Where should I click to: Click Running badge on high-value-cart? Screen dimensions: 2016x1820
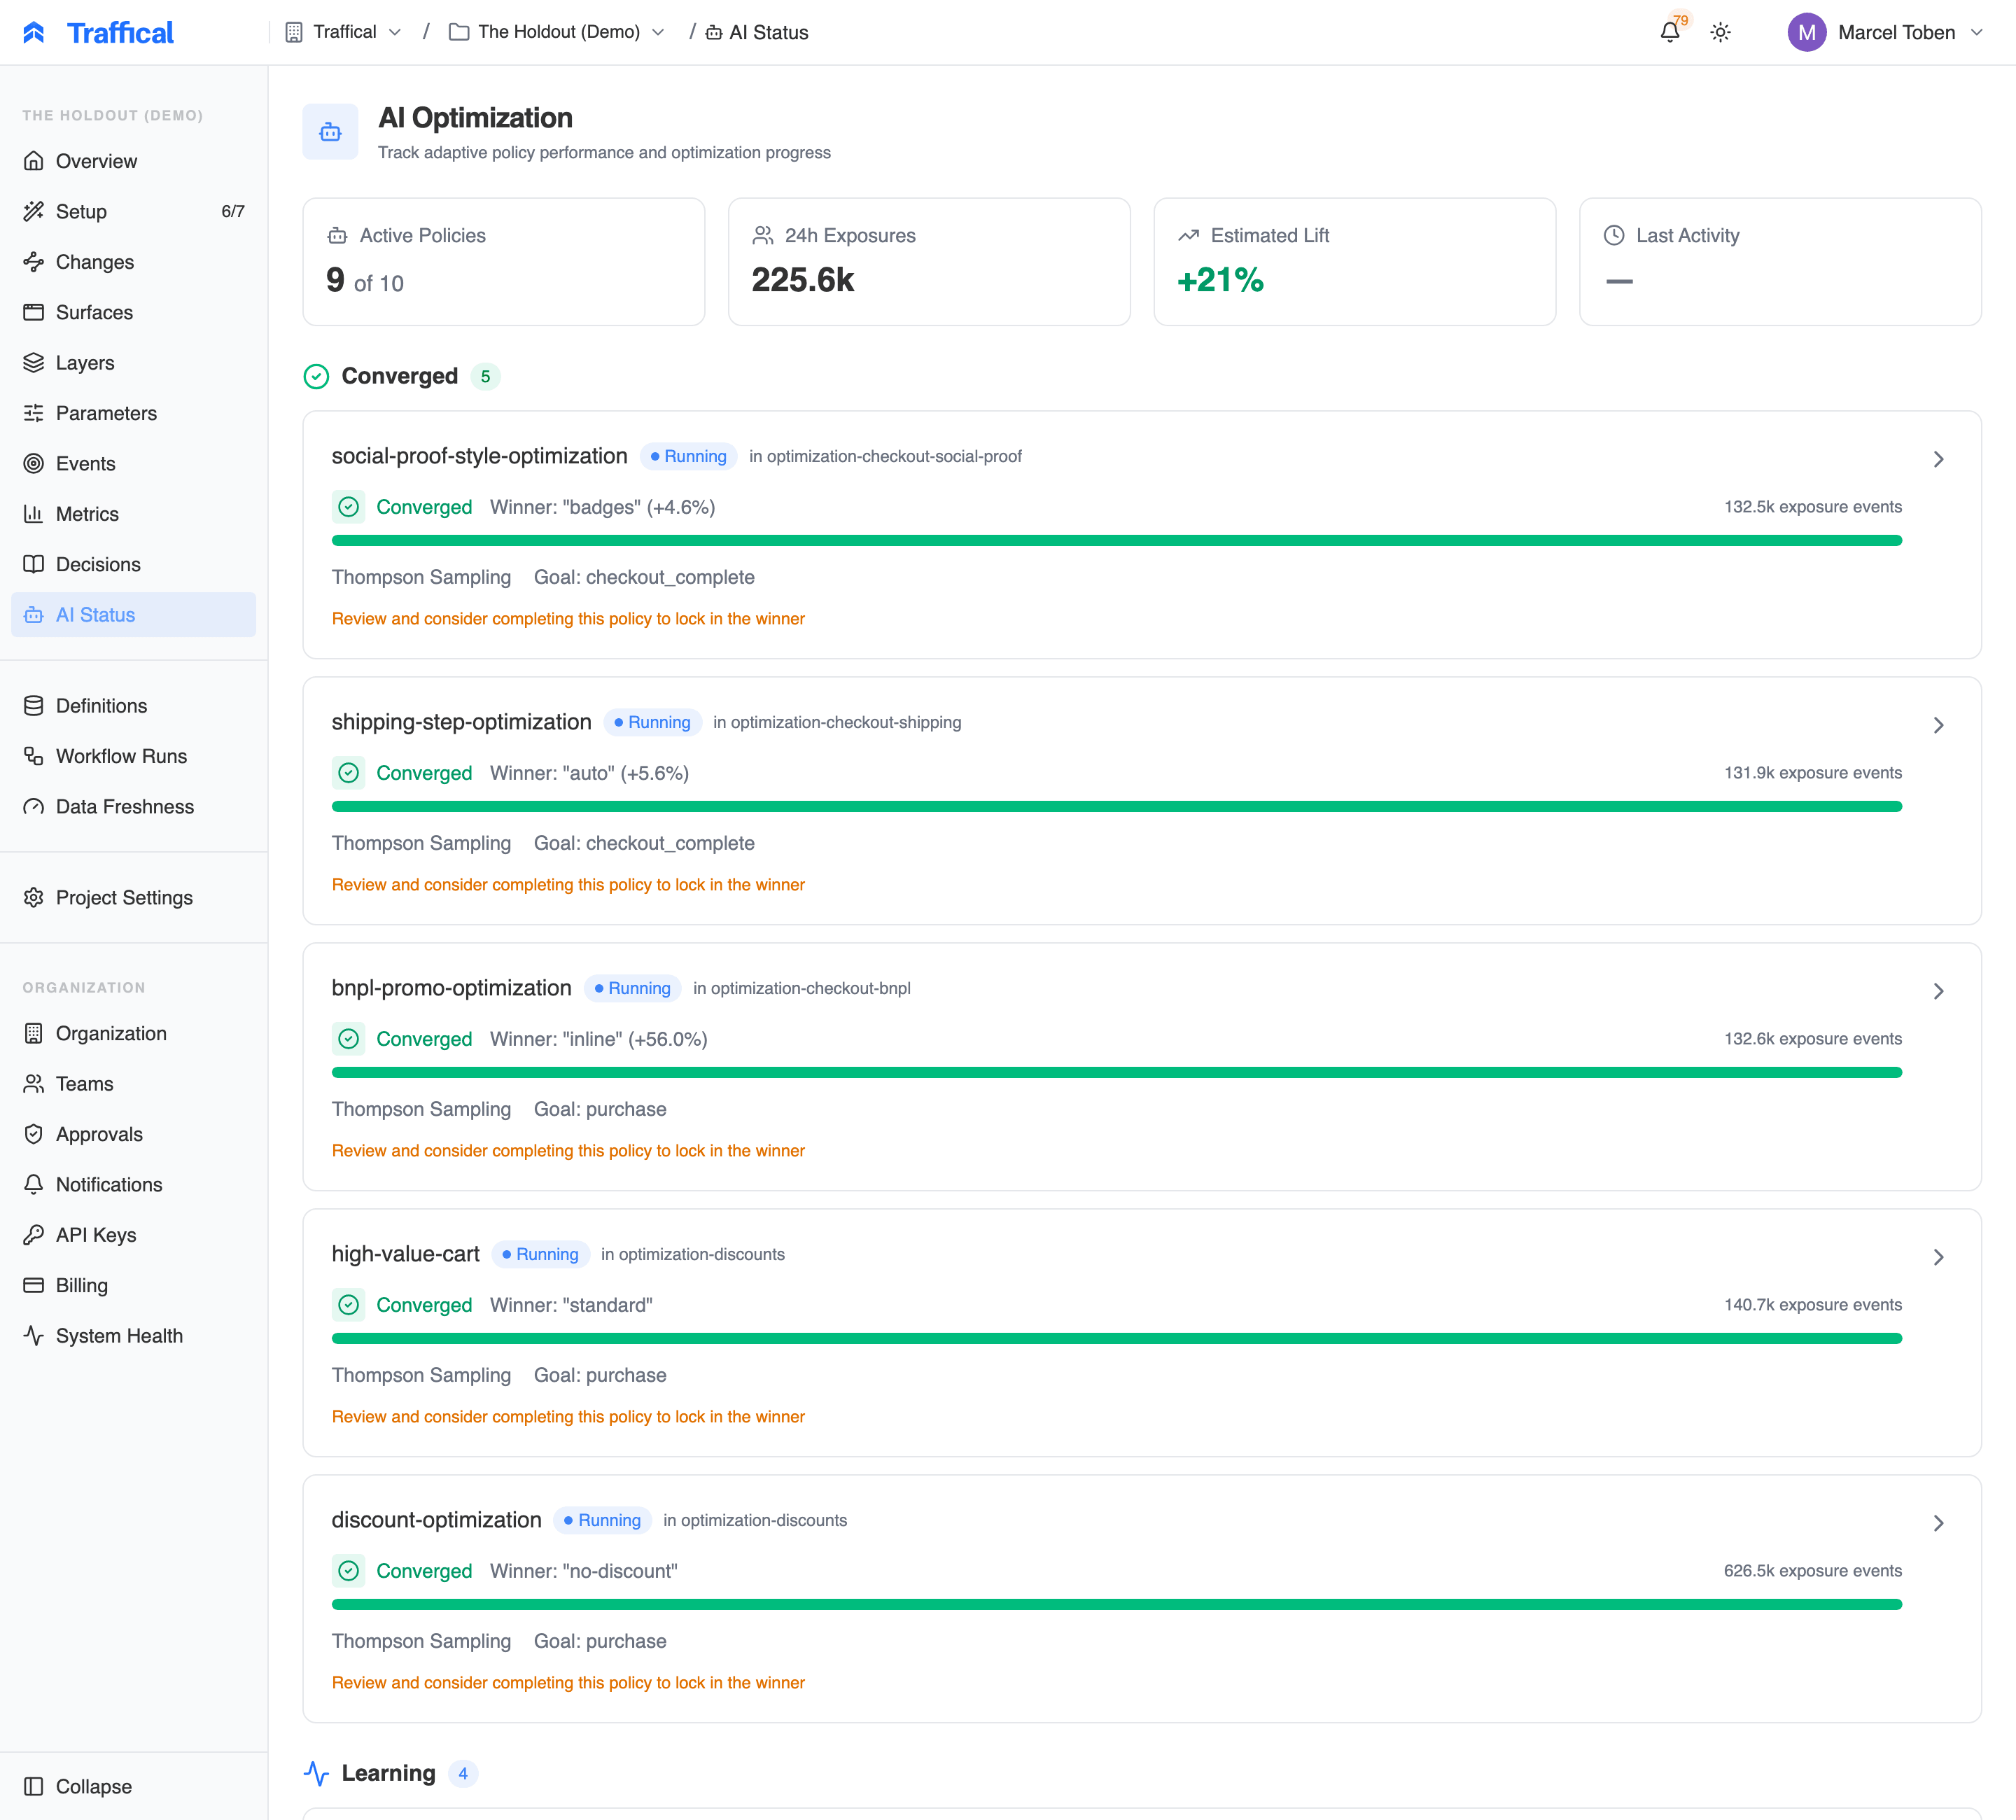coord(540,1254)
